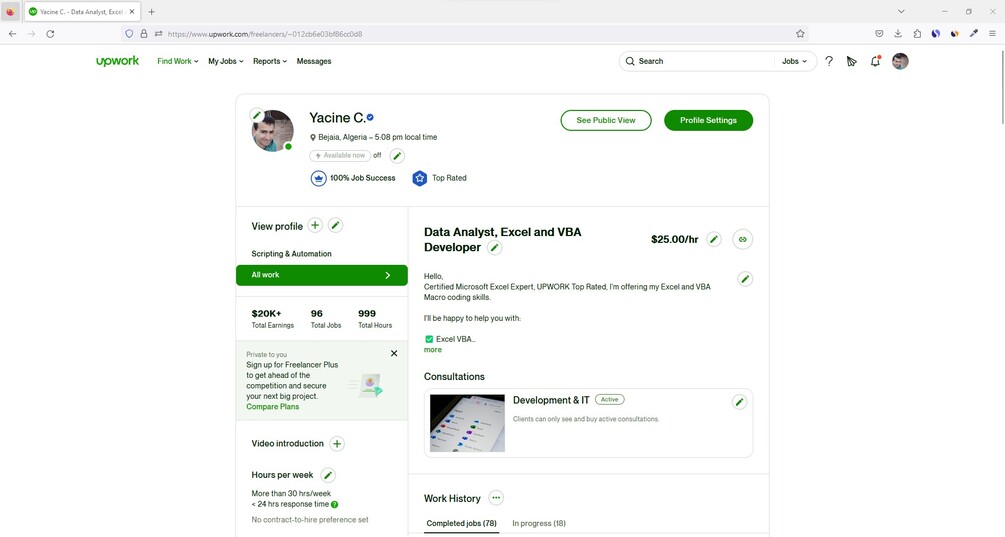Close the Yacine C. browser tab

click(x=132, y=12)
